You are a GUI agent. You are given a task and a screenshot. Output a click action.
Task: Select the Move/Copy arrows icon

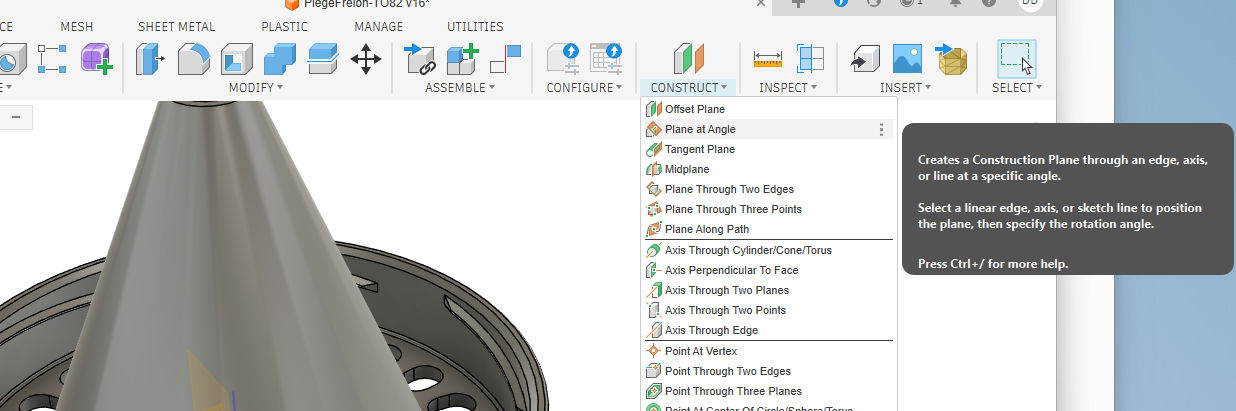365,59
